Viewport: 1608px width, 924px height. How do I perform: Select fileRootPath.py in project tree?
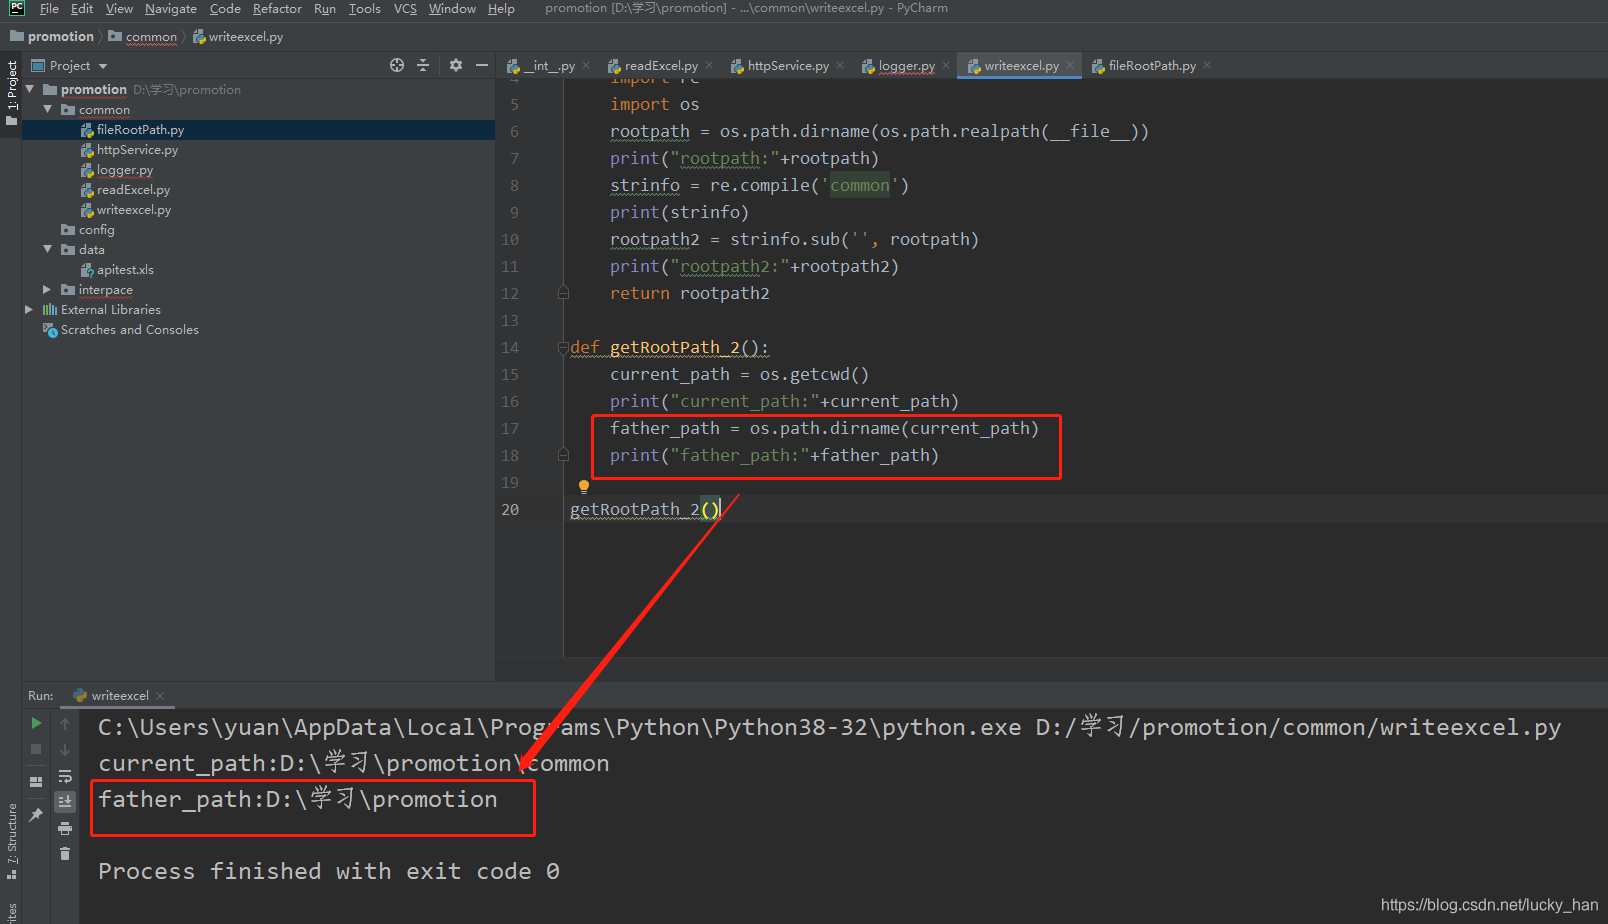click(x=132, y=130)
